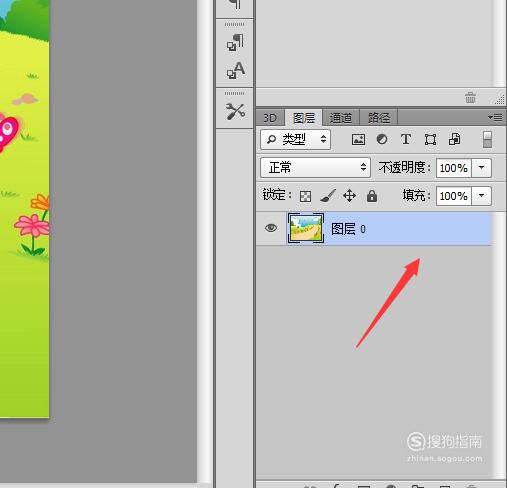Open the 类型 filter type dropdown
The width and height of the screenshot is (507, 488).
tap(295, 139)
